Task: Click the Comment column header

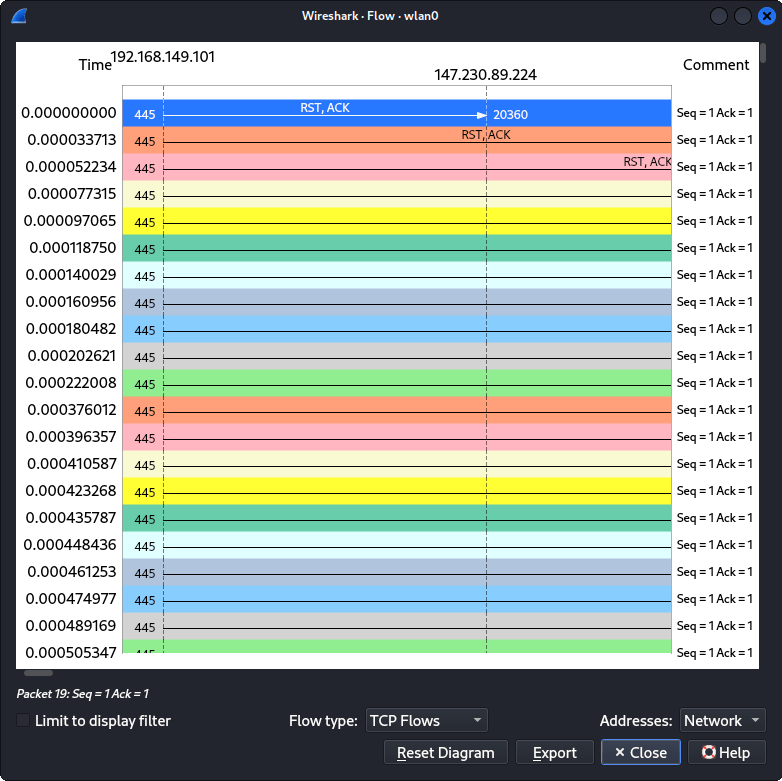Action: coord(715,65)
